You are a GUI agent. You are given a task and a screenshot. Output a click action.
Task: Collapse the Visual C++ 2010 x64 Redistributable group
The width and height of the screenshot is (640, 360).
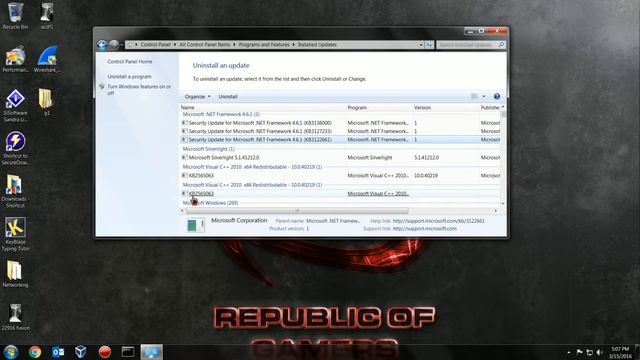coord(252,167)
